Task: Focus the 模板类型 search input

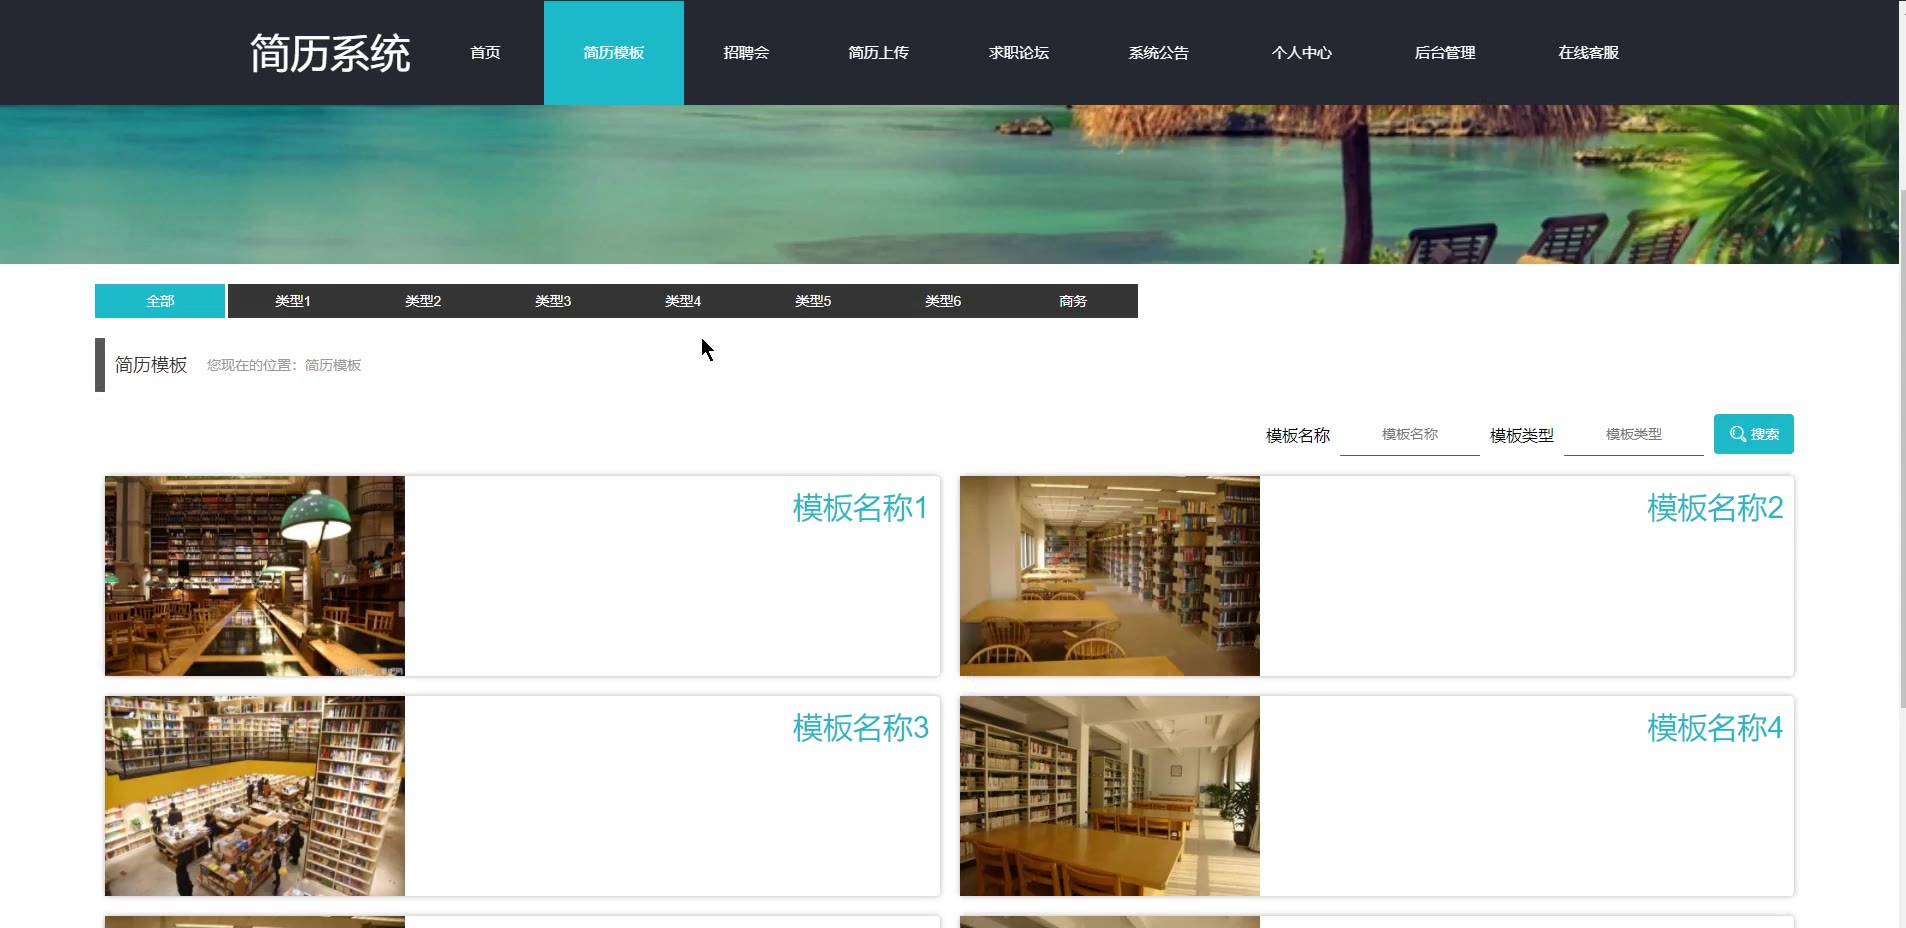Action: point(1634,435)
